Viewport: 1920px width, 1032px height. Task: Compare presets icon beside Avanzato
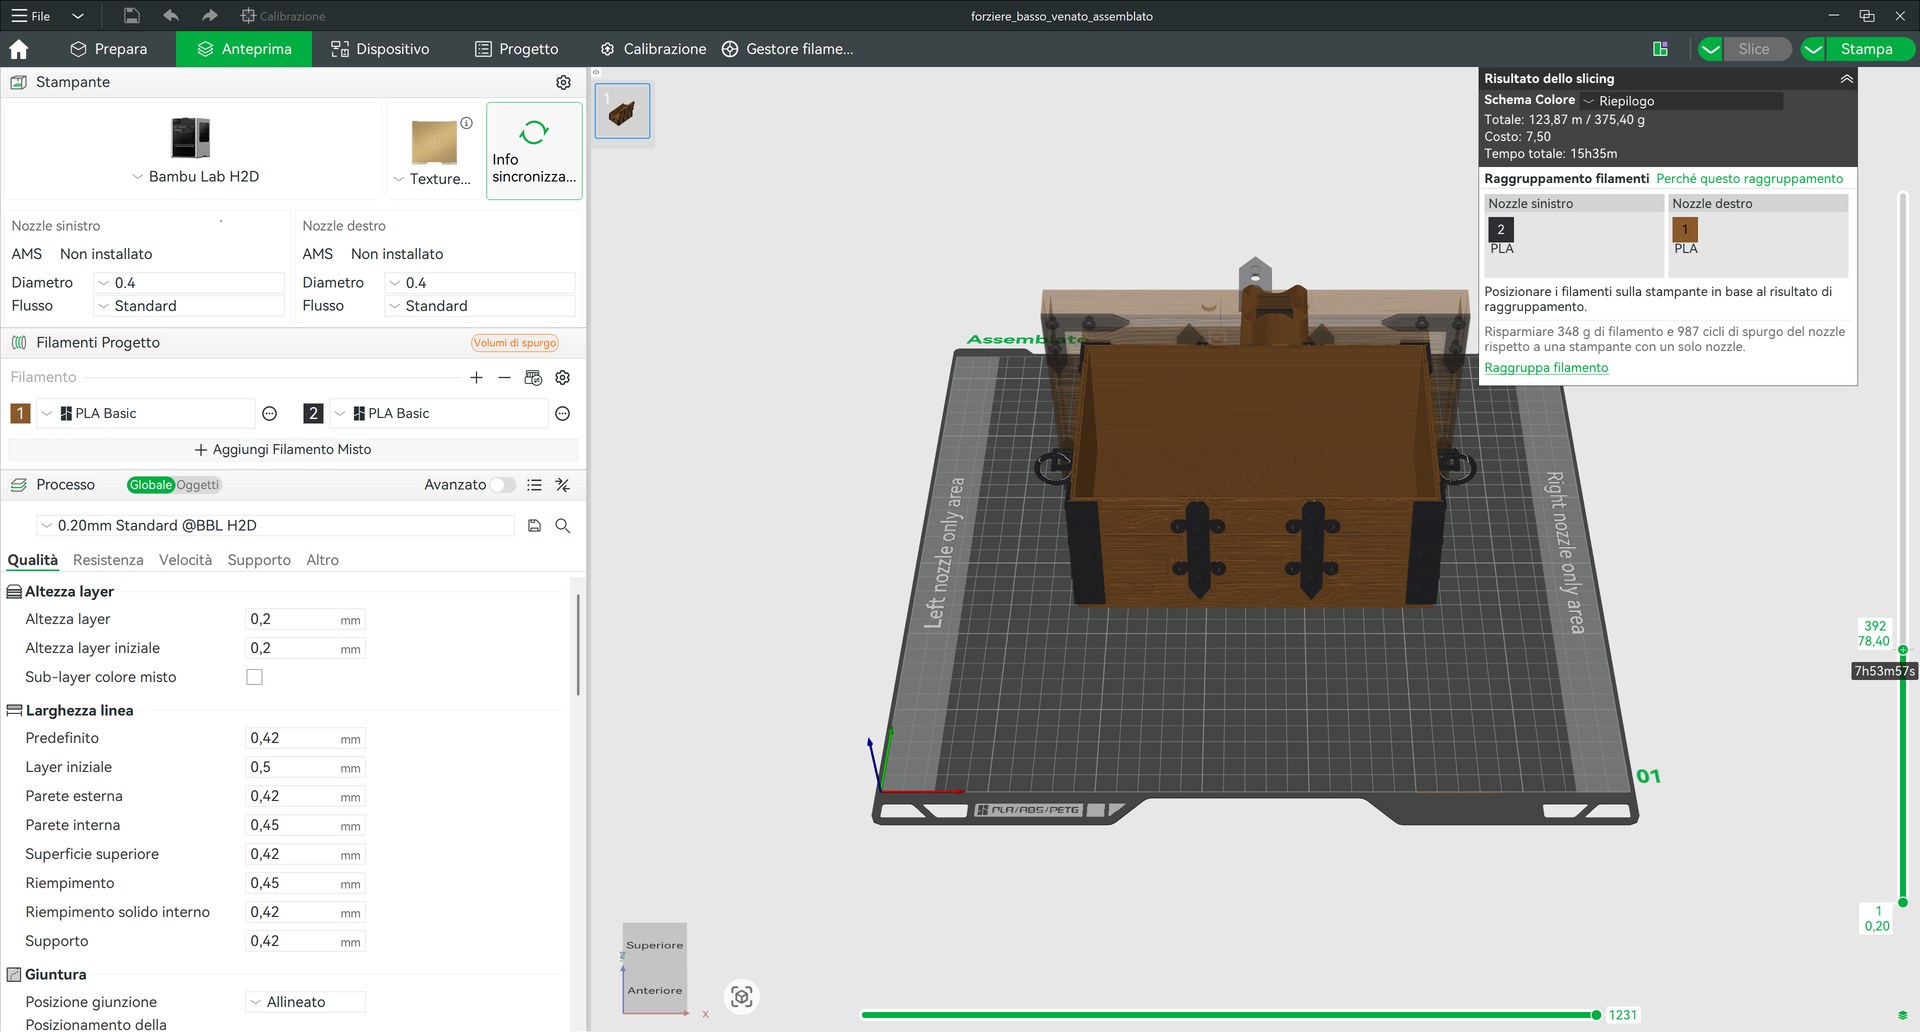pos(563,485)
